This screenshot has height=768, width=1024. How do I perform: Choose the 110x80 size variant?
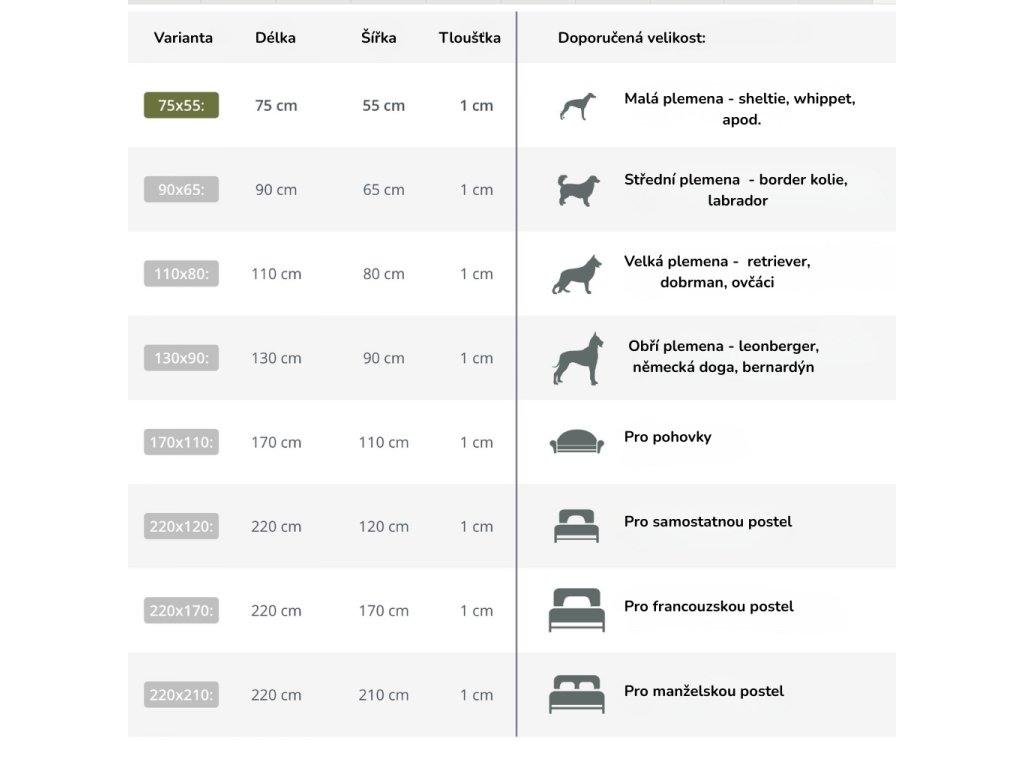point(181,274)
